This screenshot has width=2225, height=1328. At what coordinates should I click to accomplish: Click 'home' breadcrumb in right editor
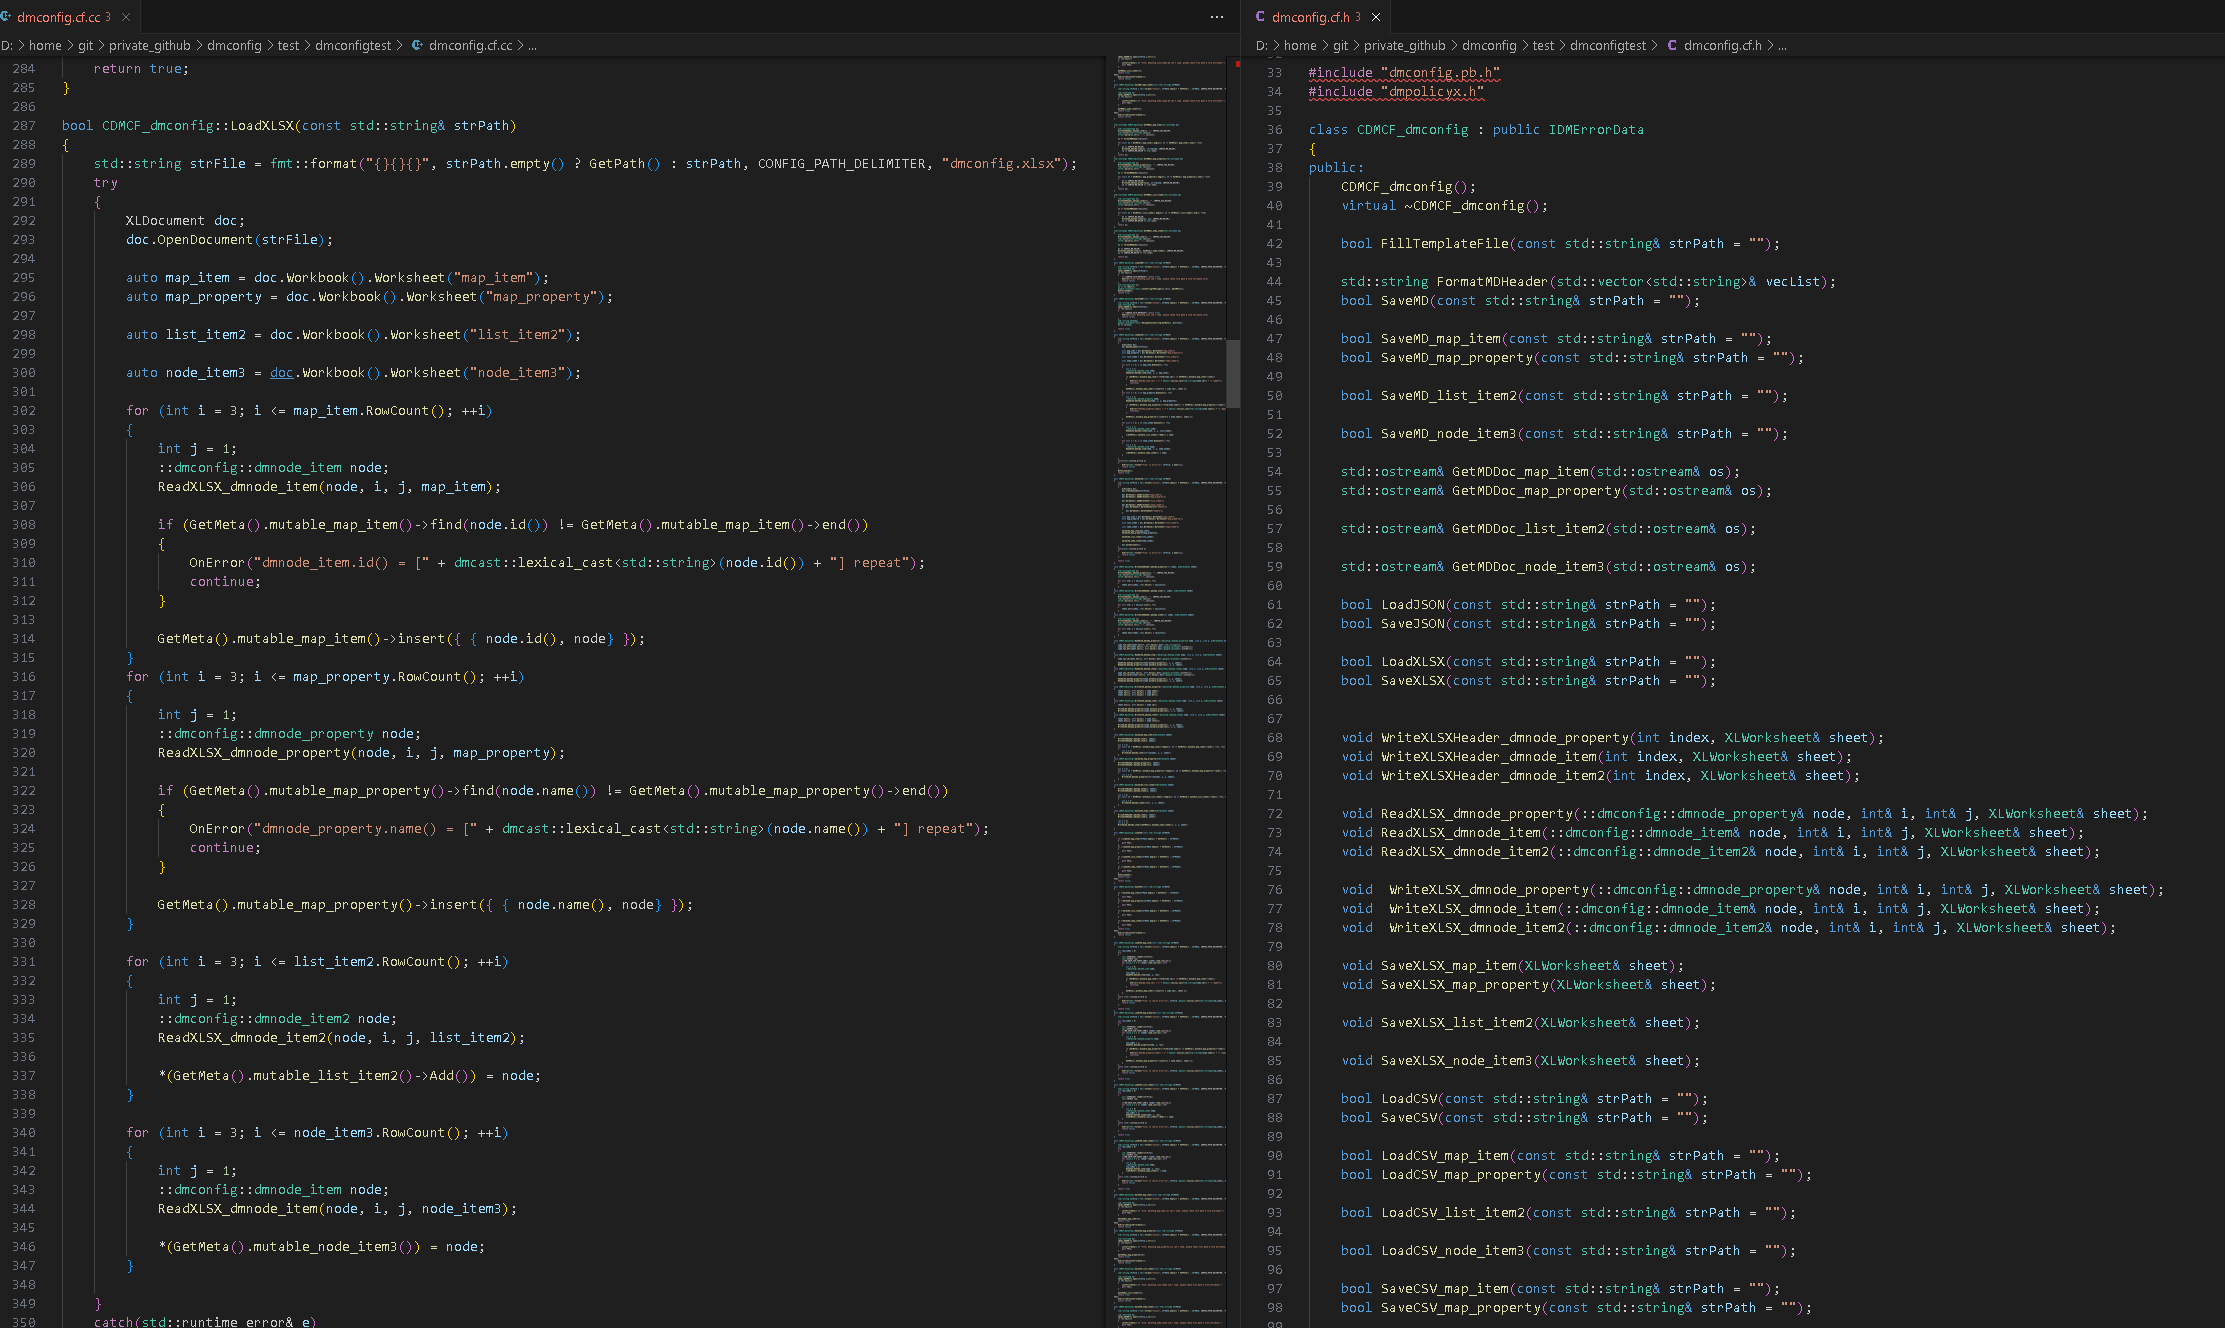(1299, 45)
